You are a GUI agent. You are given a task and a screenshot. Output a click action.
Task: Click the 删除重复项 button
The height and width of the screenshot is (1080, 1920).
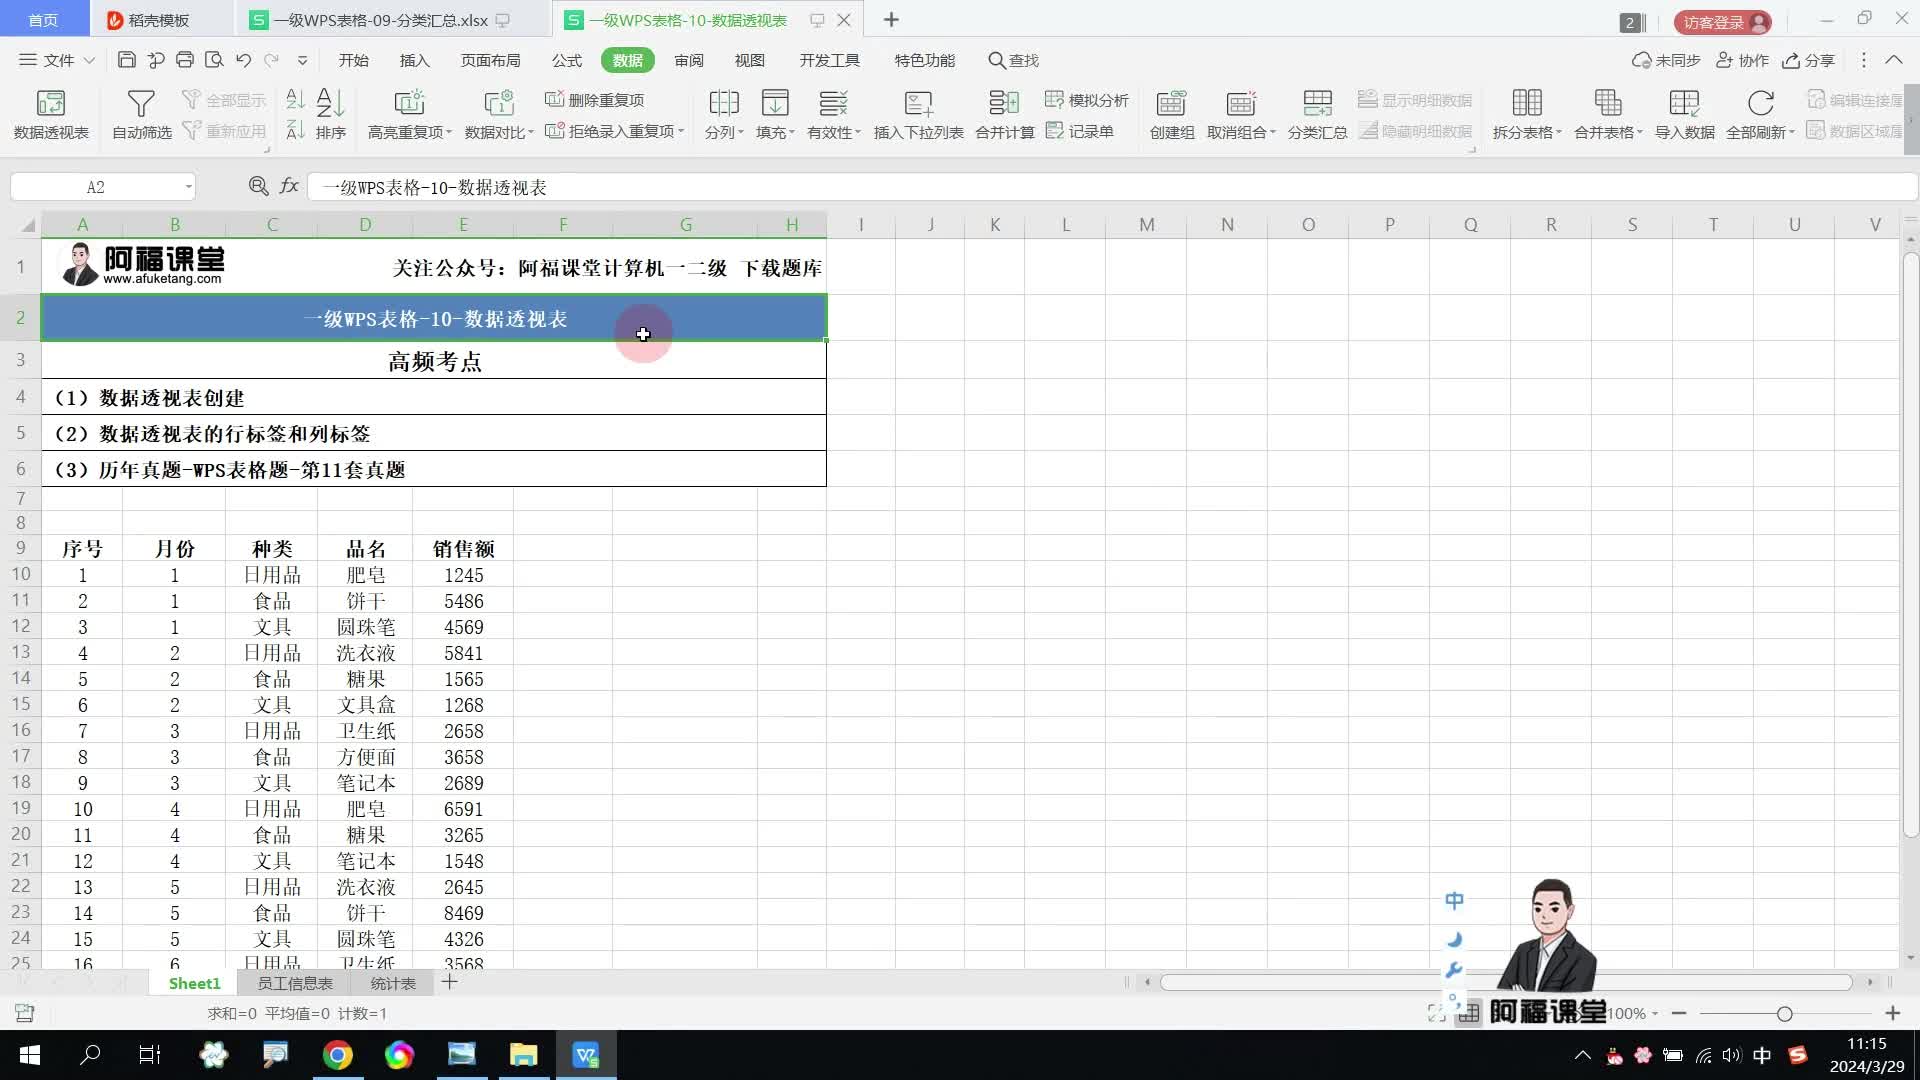(595, 100)
